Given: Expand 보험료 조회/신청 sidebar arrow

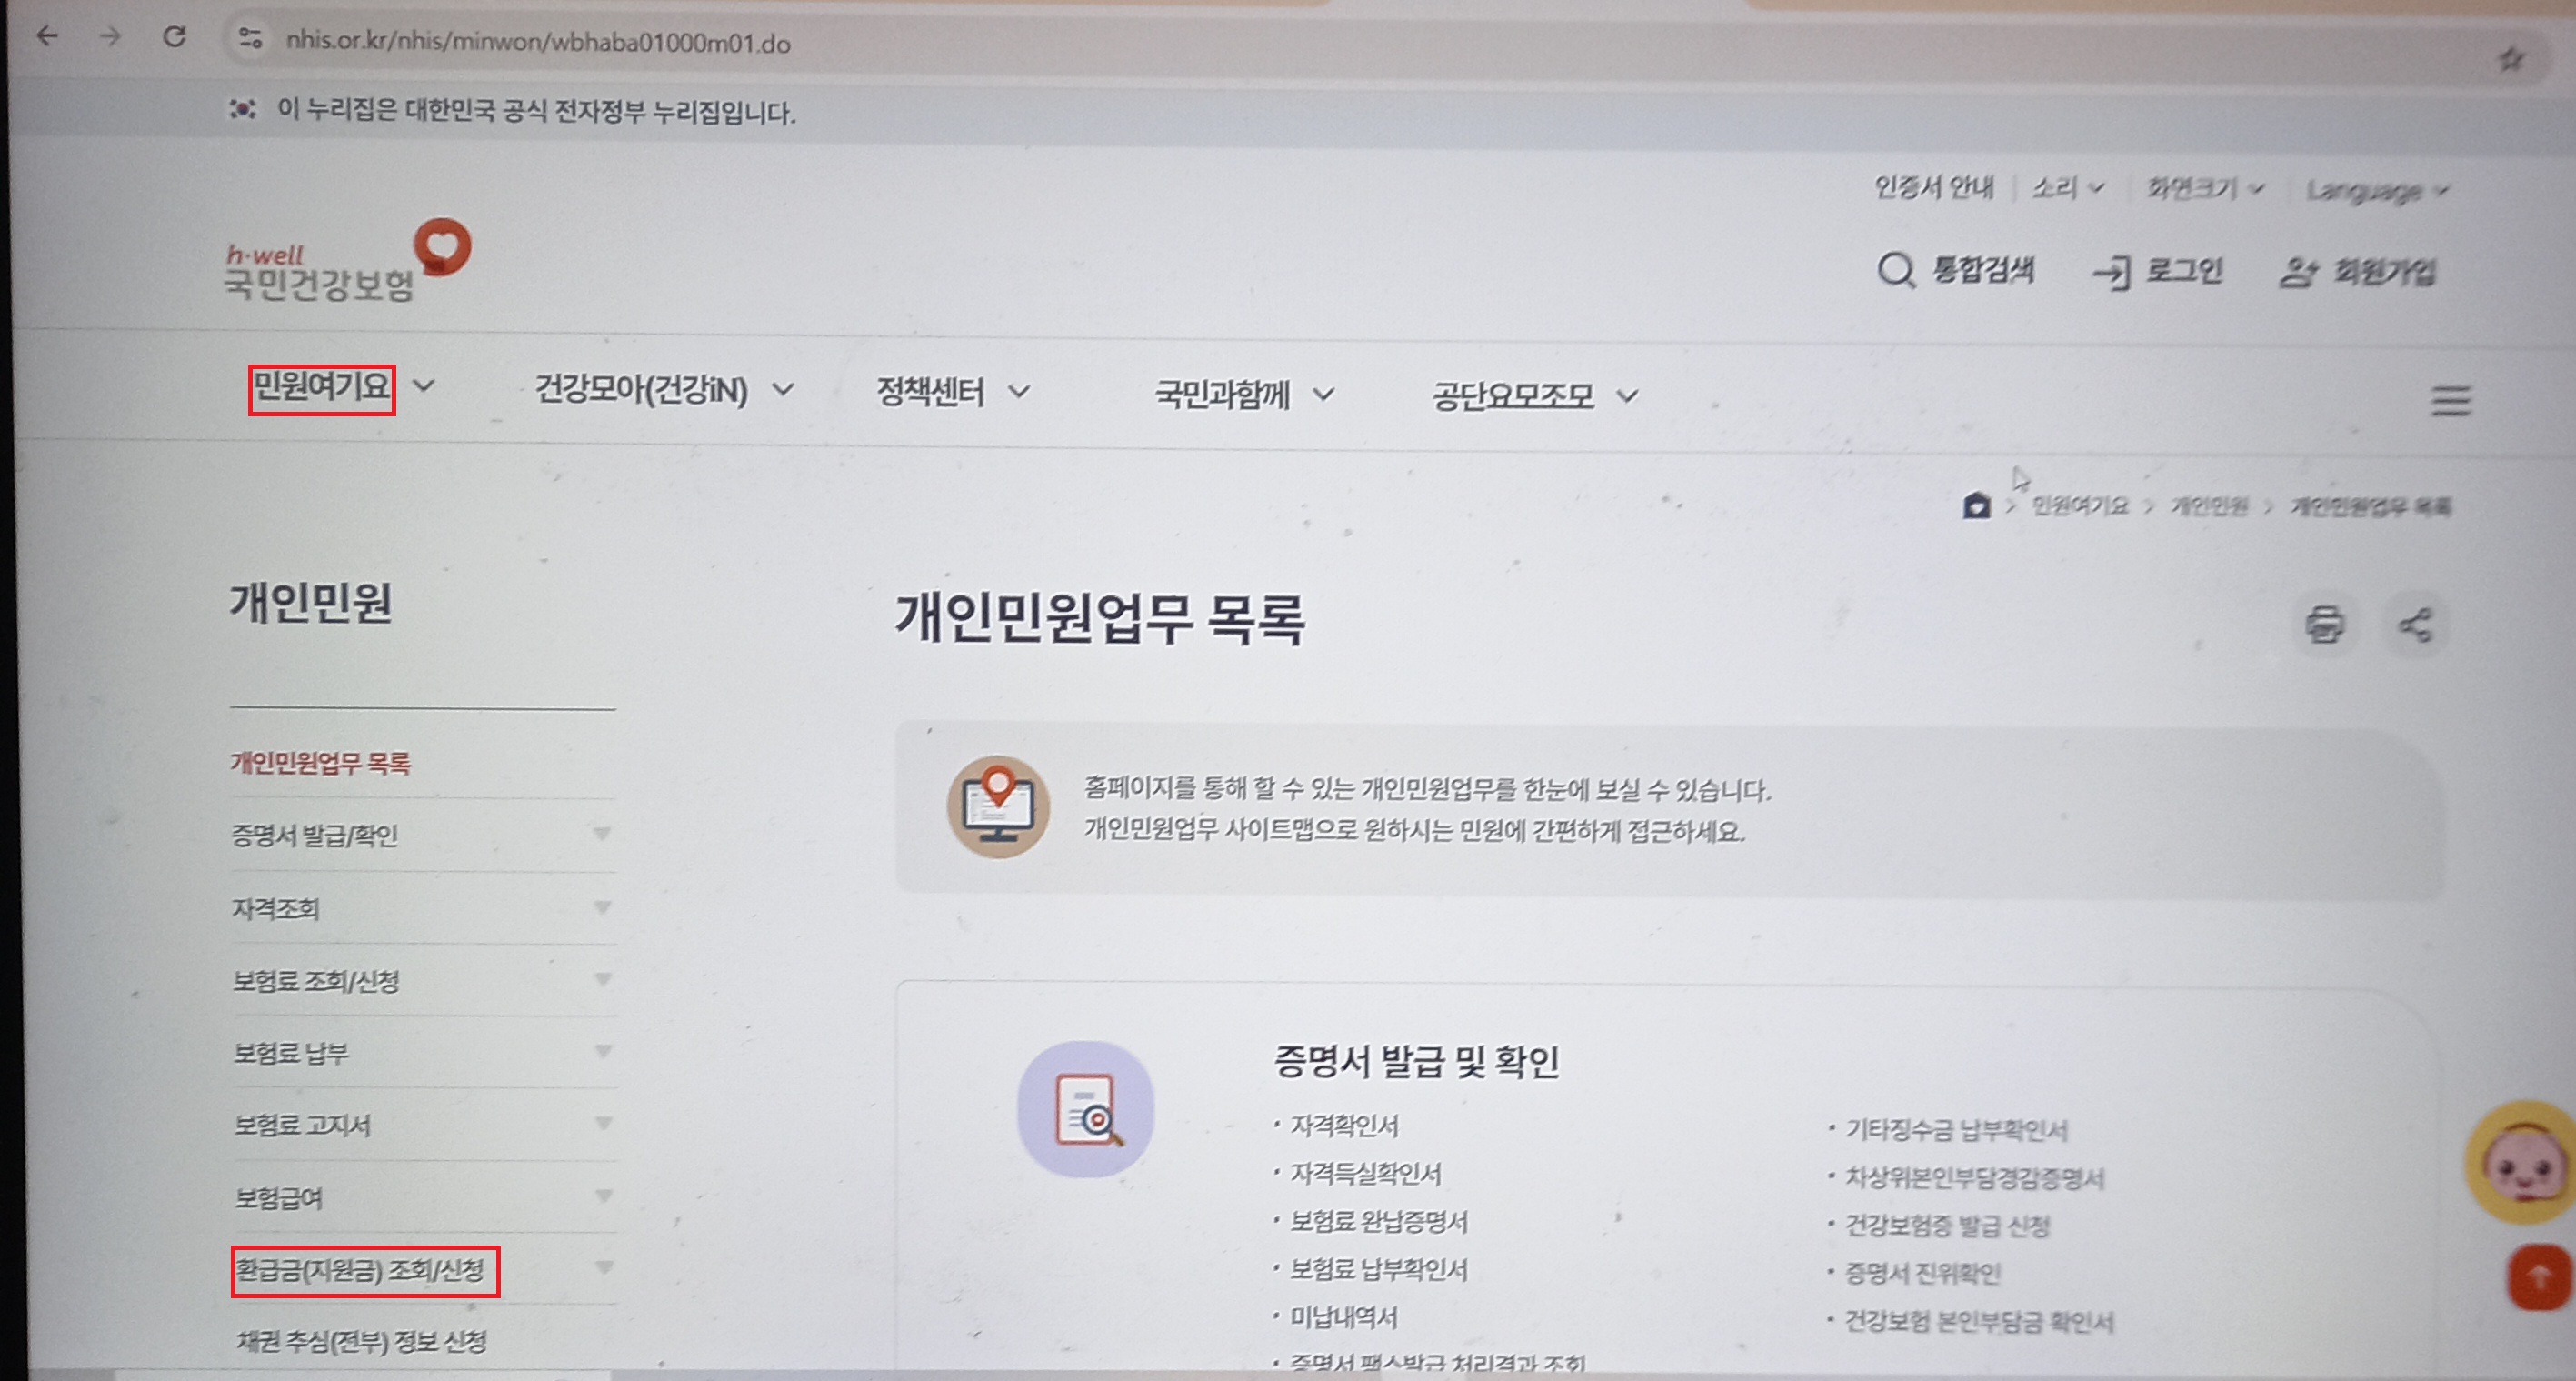Looking at the screenshot, I should 603,979.
